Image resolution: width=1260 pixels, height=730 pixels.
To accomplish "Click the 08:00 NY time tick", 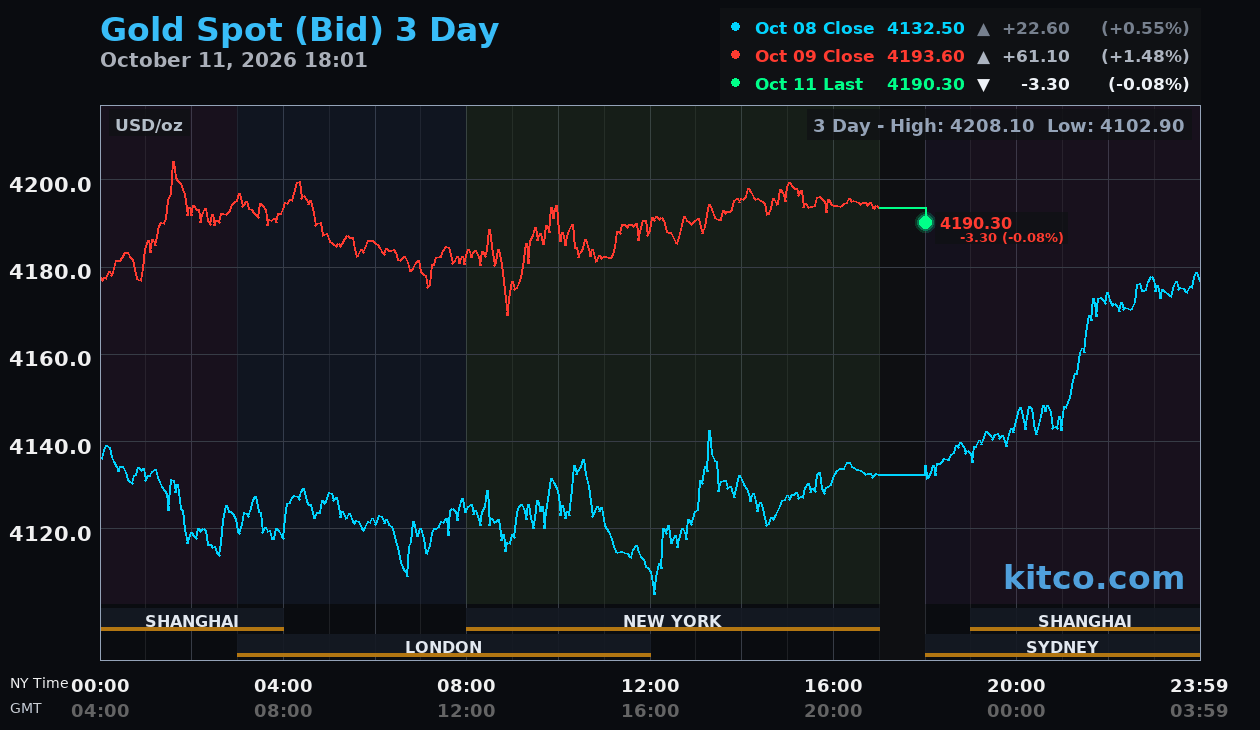I will (466, 686).
